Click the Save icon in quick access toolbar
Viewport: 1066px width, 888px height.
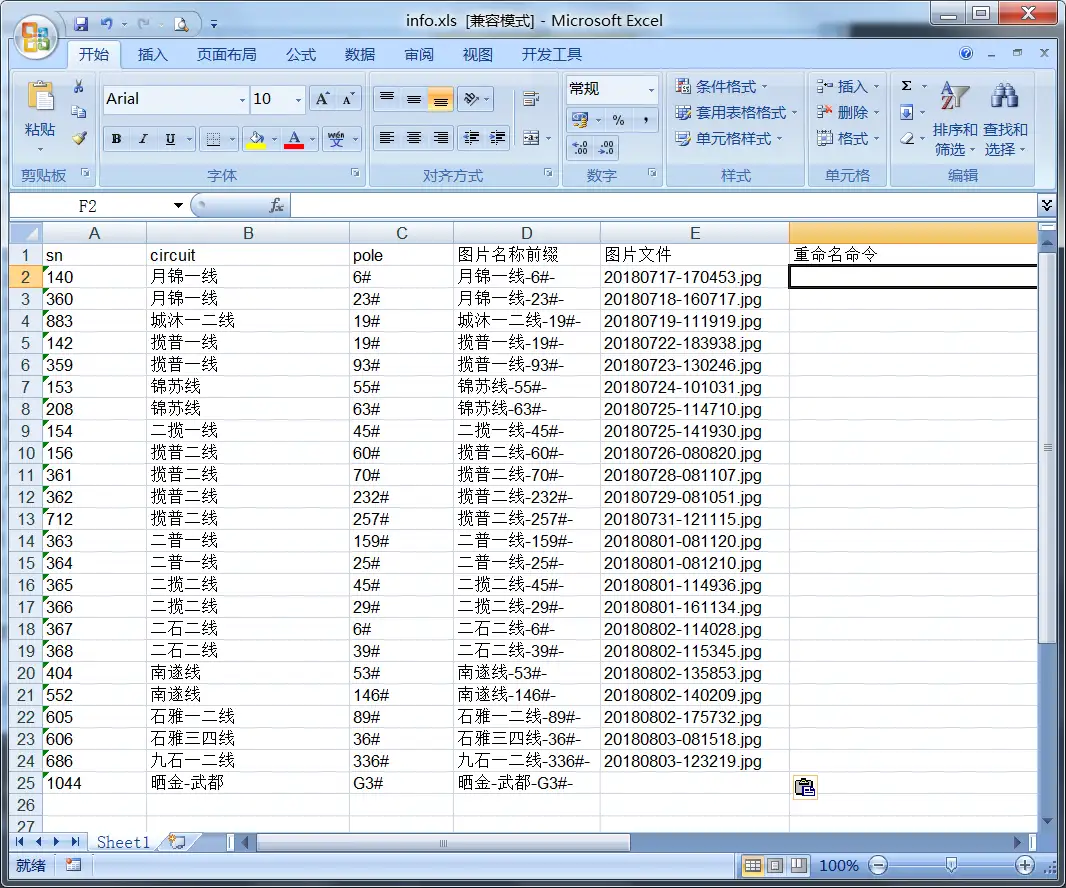click(x=81, y=22)
